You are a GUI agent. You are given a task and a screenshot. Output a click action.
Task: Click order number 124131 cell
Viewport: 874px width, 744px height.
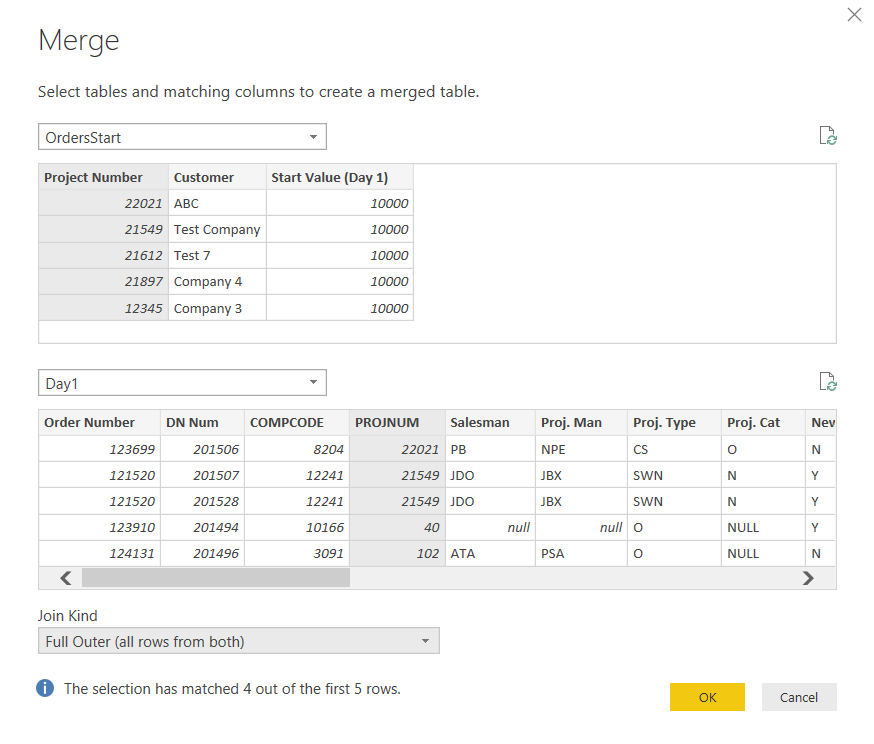click(100, 553)
